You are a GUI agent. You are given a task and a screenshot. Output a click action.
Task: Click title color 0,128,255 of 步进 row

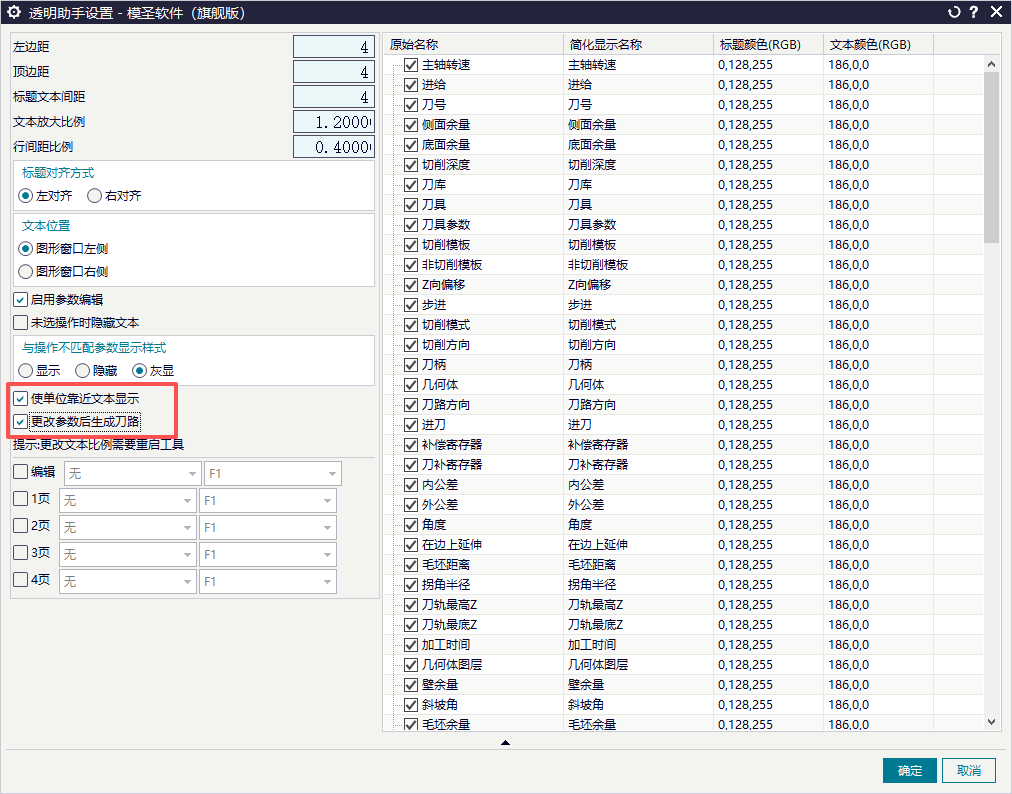pos(745,305)
